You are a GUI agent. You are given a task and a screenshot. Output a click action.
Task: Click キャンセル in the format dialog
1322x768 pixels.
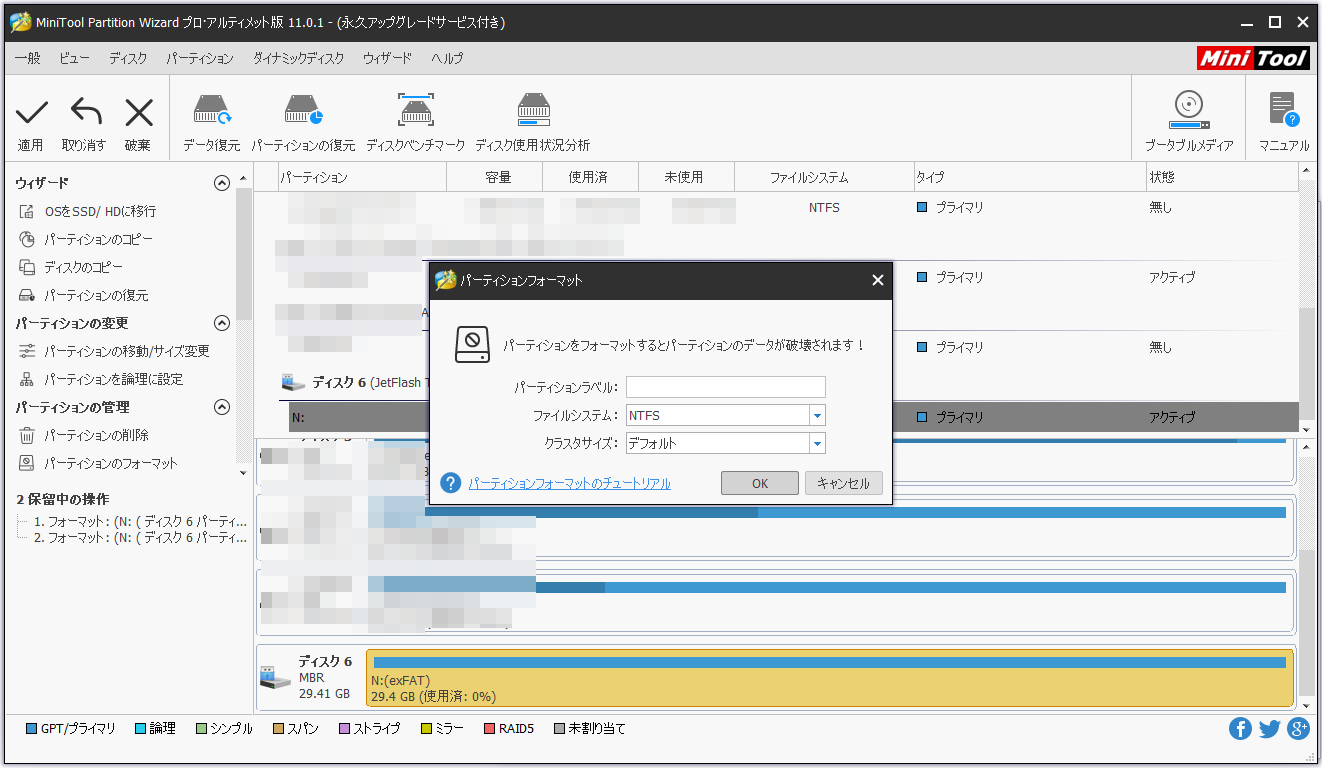844,483
